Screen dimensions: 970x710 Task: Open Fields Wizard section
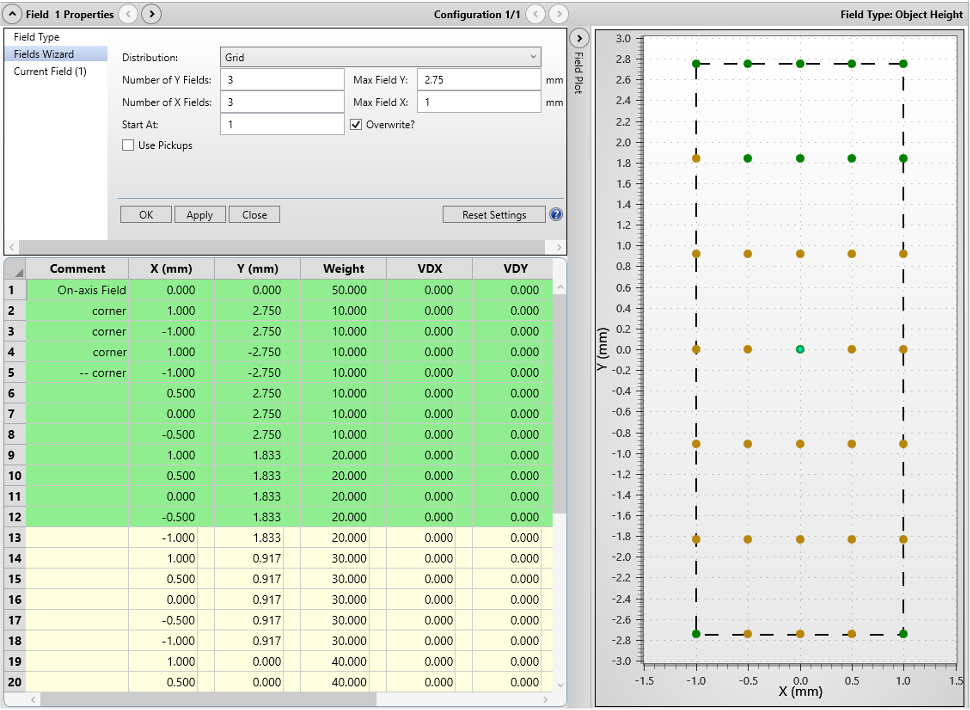43,54
